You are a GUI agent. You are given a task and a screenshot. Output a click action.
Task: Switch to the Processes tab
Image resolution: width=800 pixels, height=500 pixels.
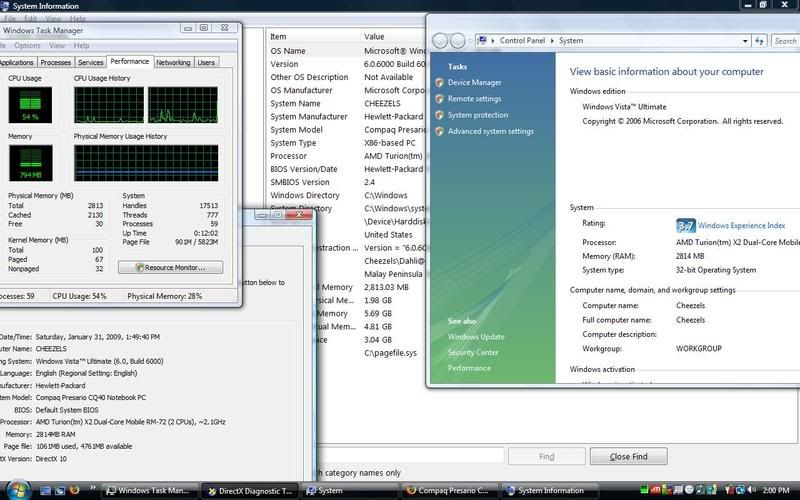click(x=56, y=62)
